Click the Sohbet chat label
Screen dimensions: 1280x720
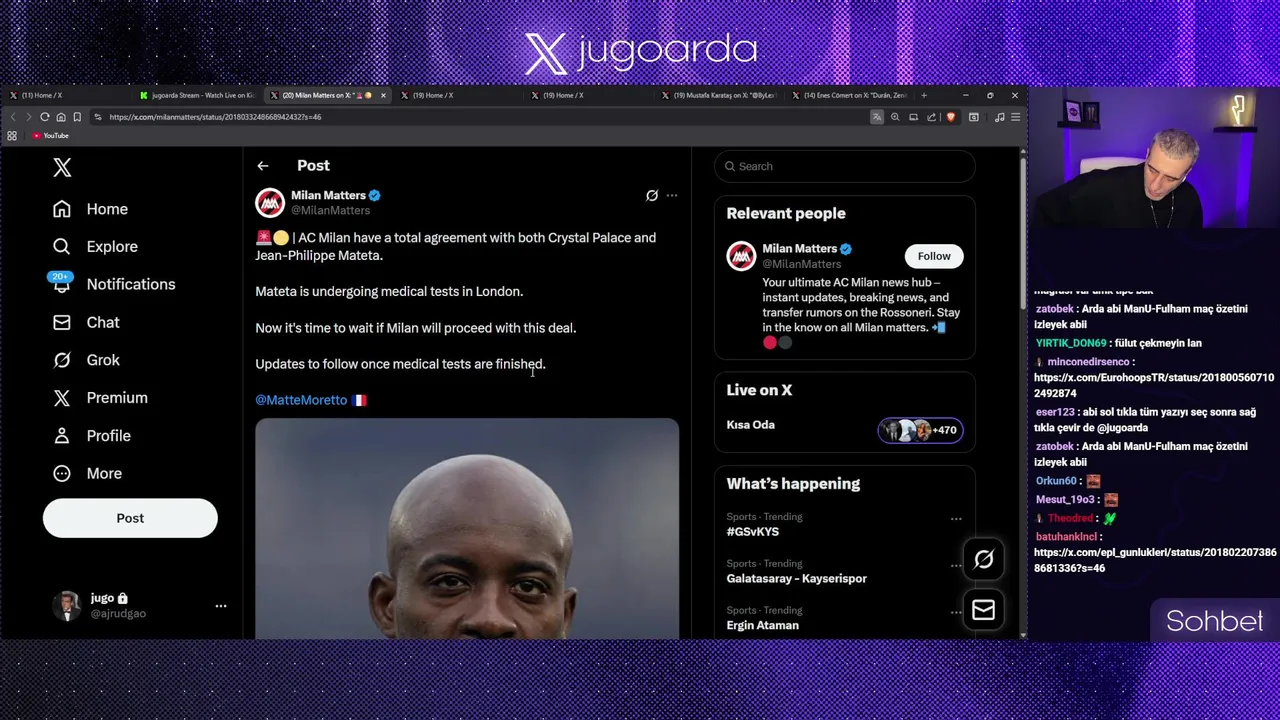coord(1215,621)
